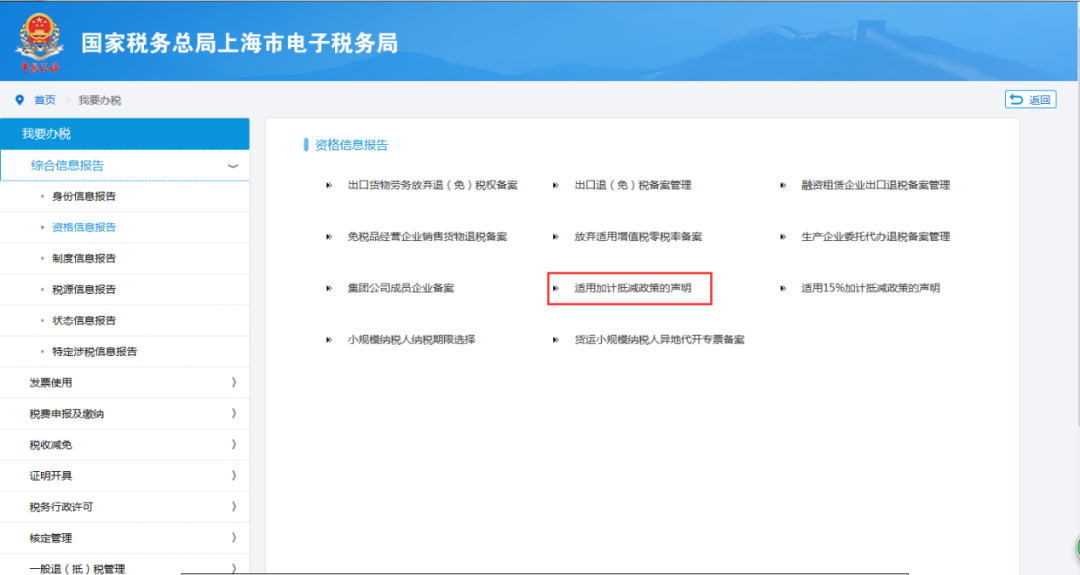Open 货运小规模纳税人异地代开专票备案 link

tap(659, 339)
